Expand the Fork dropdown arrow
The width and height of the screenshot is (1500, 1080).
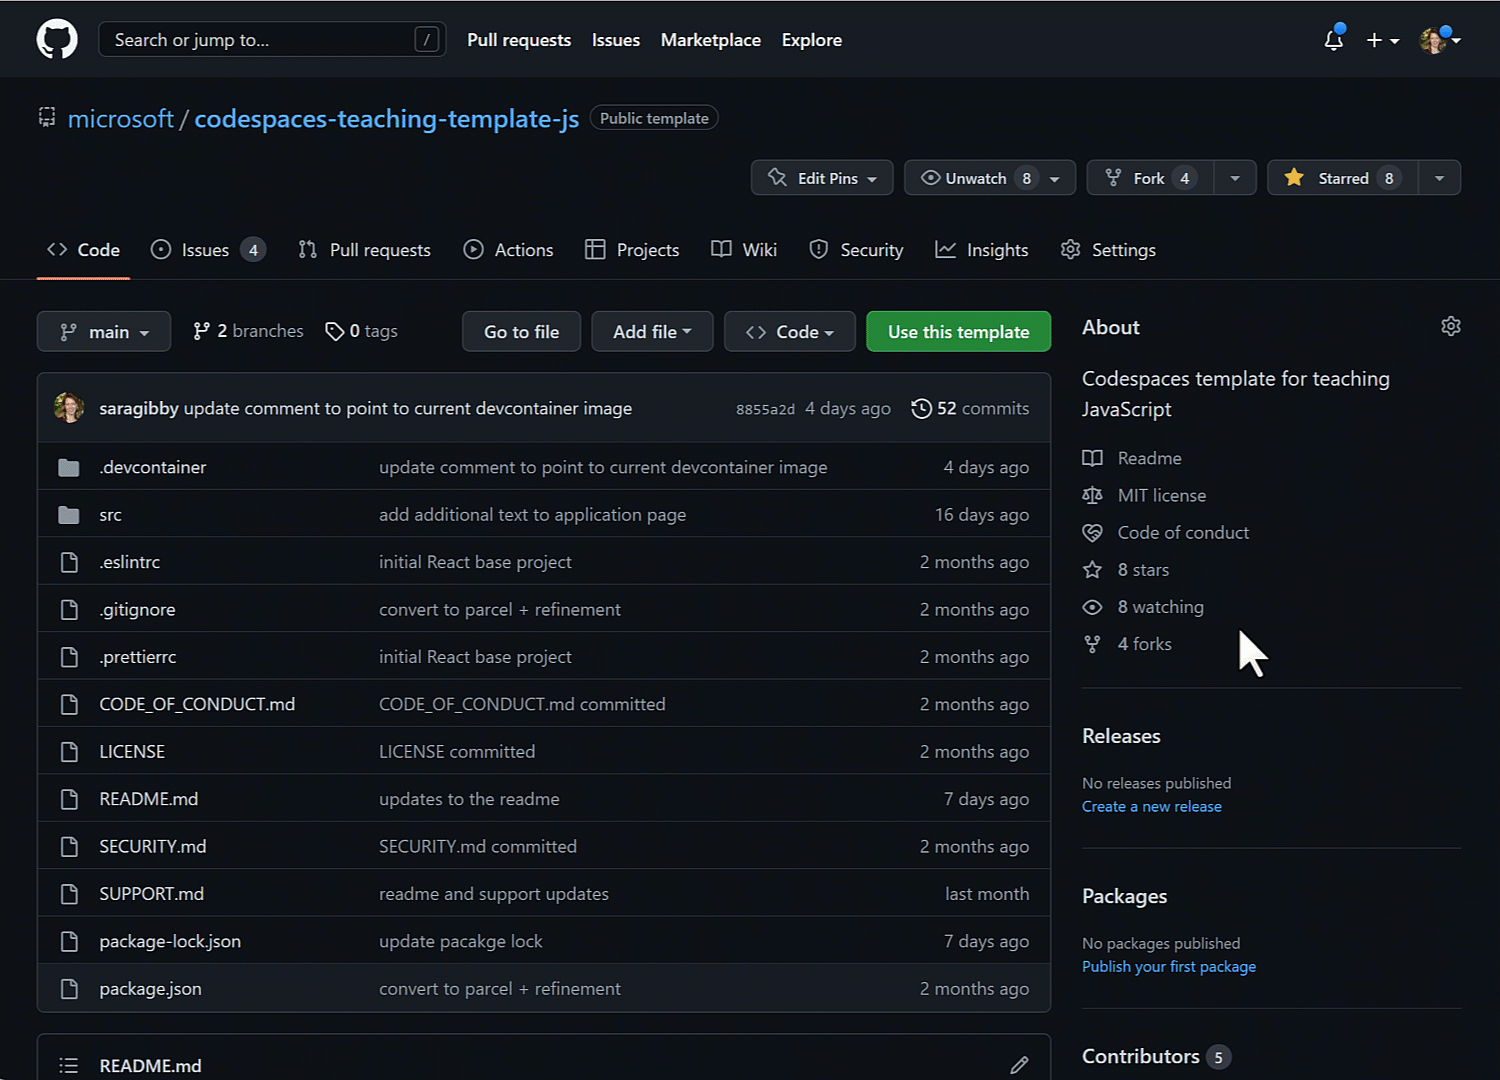[1235, 178]
